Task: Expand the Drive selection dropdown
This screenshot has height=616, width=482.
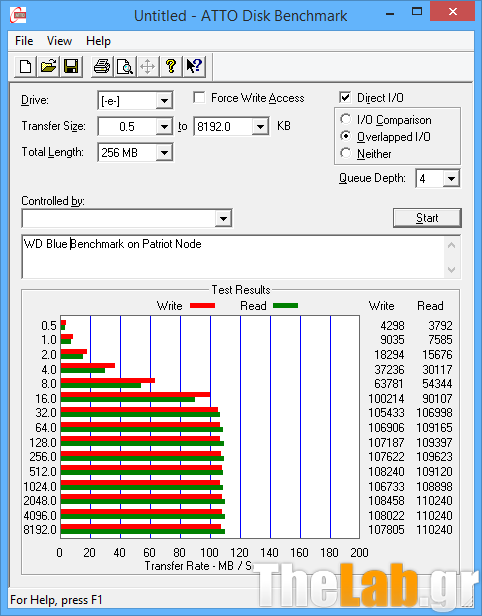Action: tap(164, 101)
